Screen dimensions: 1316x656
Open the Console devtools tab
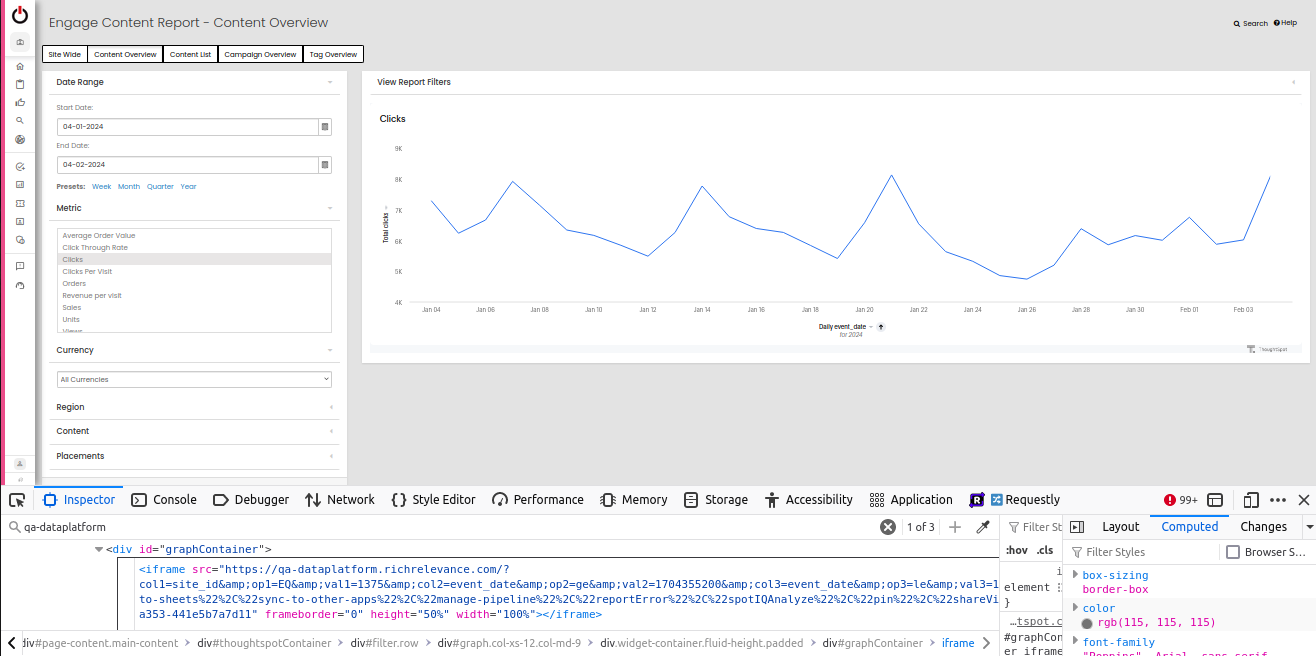pyautogui.click(x=164, y=500)
